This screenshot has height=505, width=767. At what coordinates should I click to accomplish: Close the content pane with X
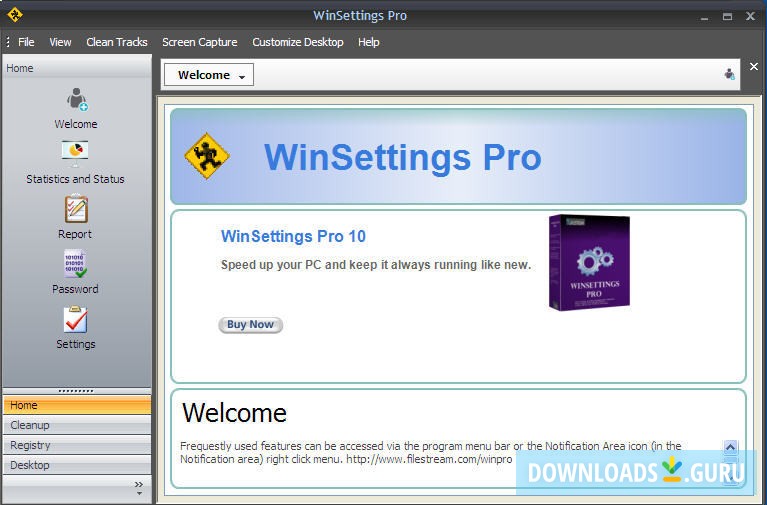754,67
